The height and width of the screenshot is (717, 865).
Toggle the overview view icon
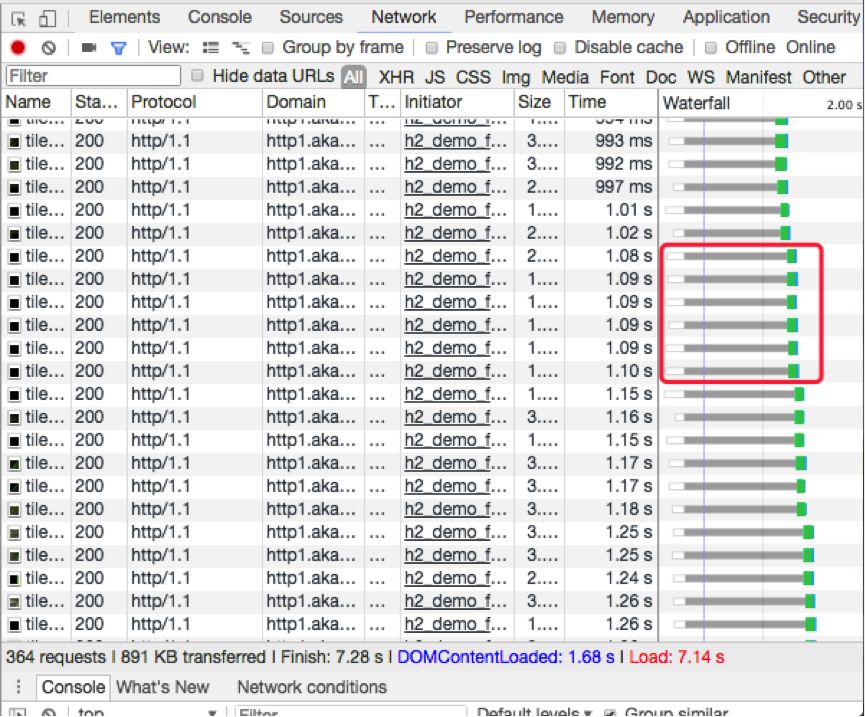[x=240, y=48]
